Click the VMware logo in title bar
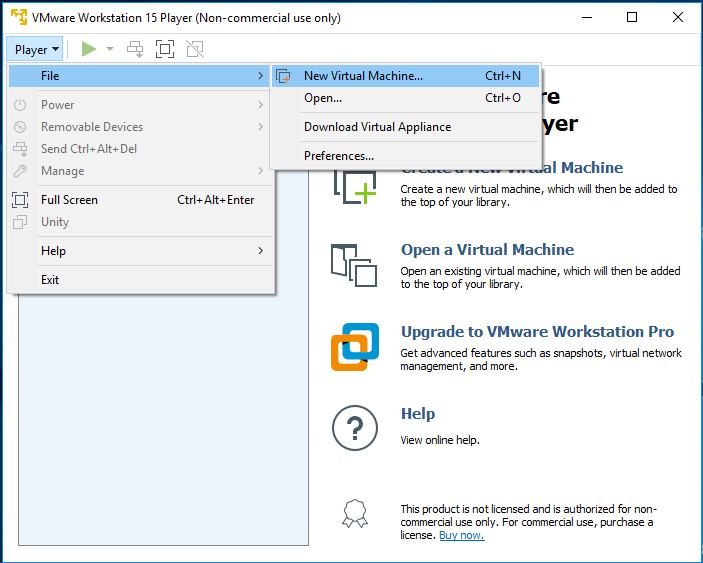Image resolution: width=703 pixels, height=563 pixels. pos(18,17)
